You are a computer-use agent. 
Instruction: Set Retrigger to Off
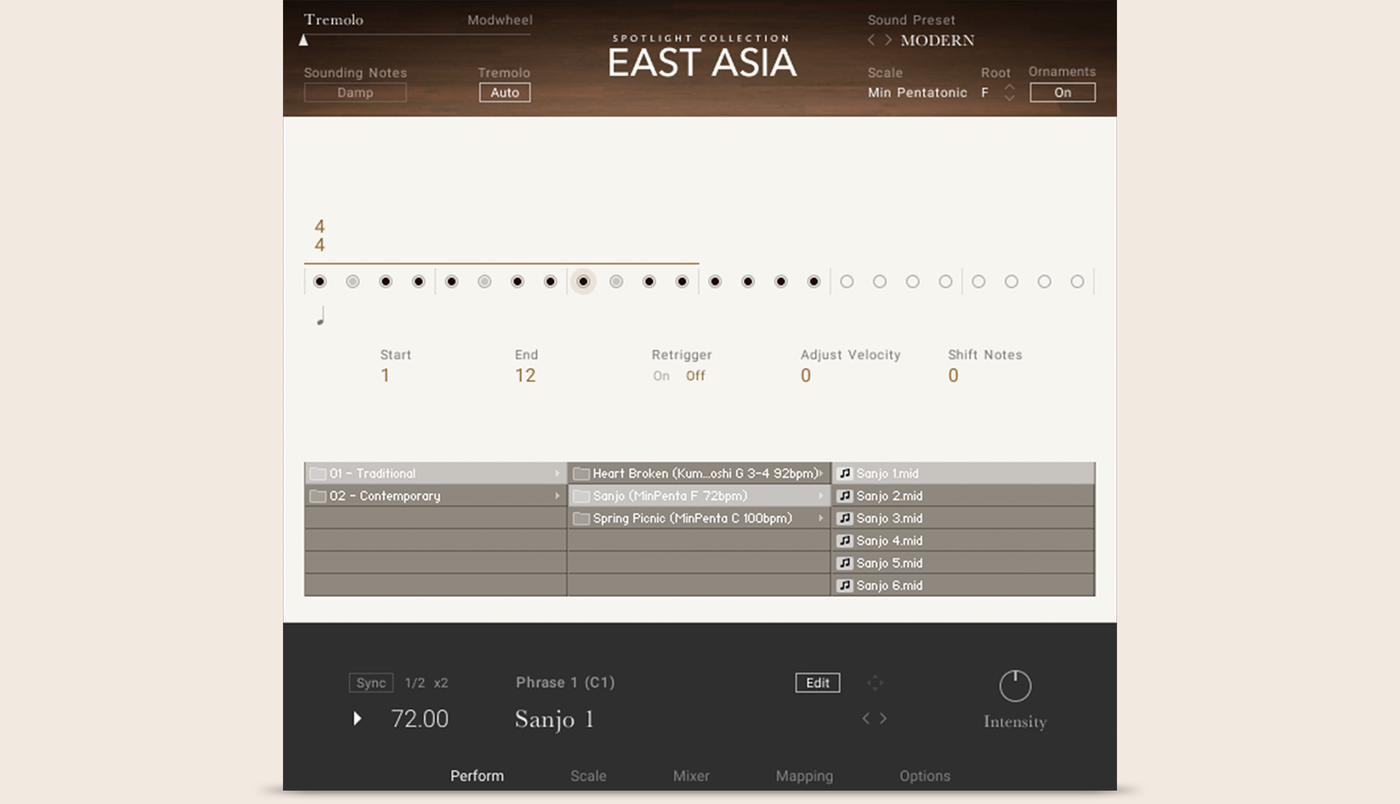pos(695,376)
